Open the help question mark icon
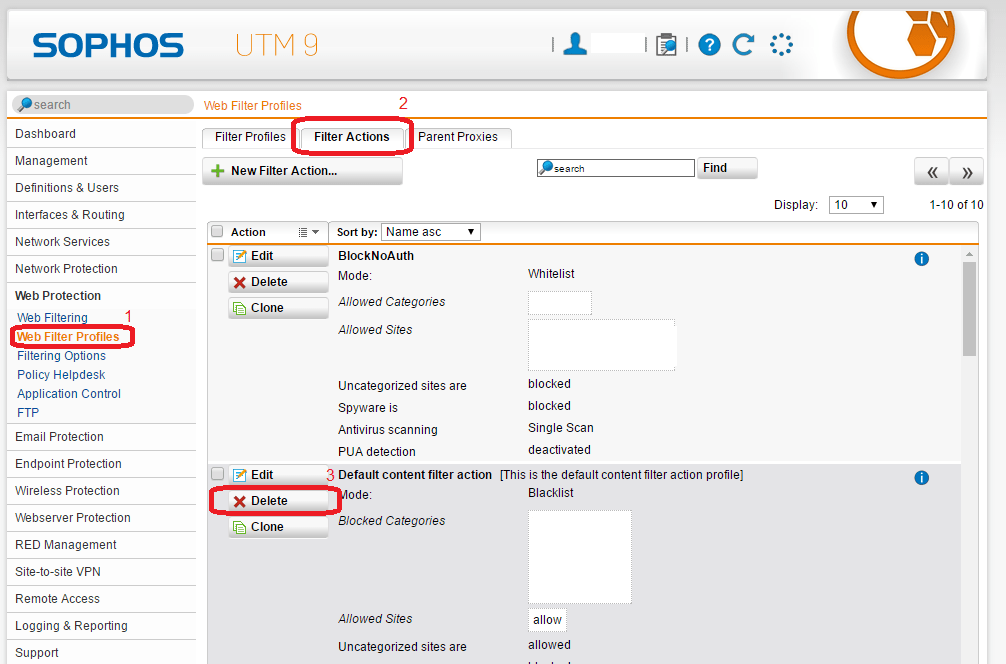 709,45
